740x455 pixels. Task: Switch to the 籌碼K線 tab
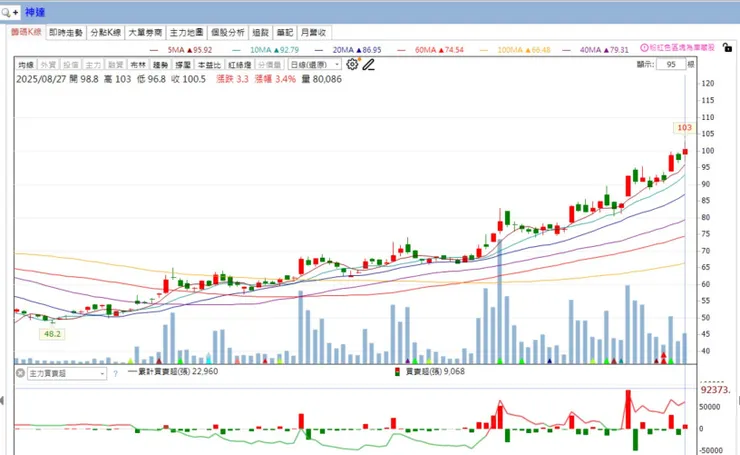[26, 32]
